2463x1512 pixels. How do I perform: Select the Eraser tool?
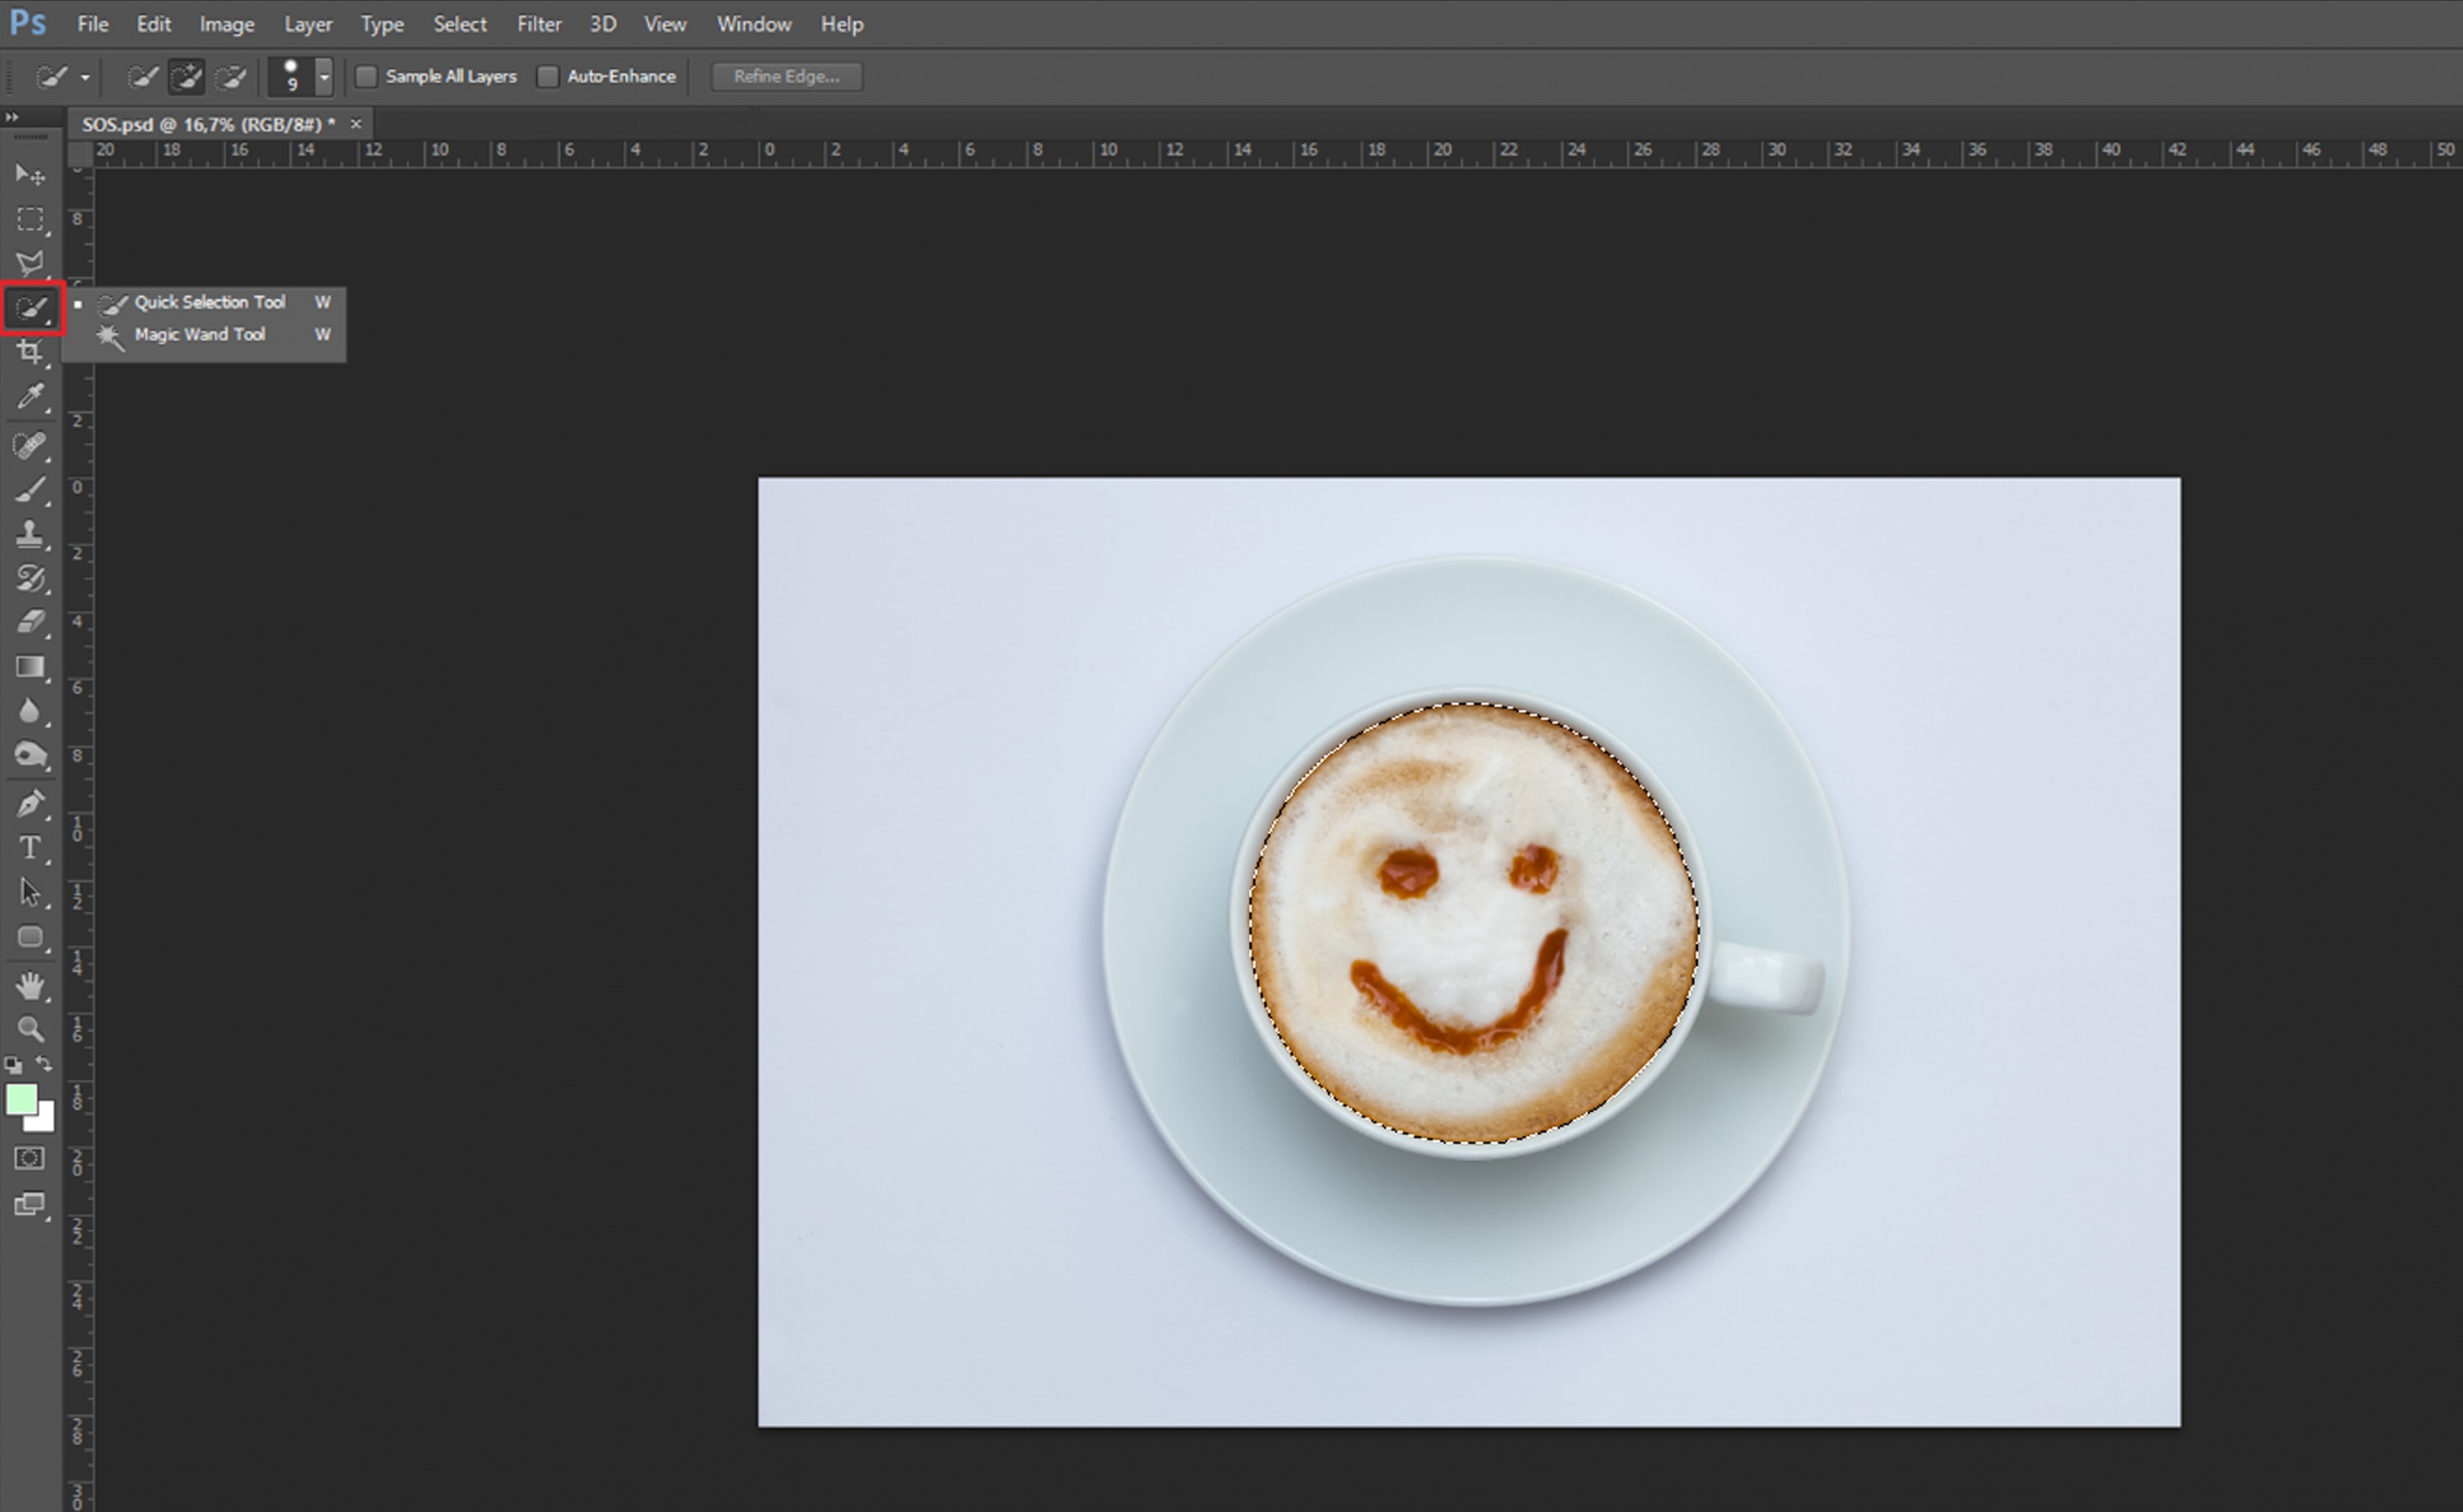pos(30,622)
